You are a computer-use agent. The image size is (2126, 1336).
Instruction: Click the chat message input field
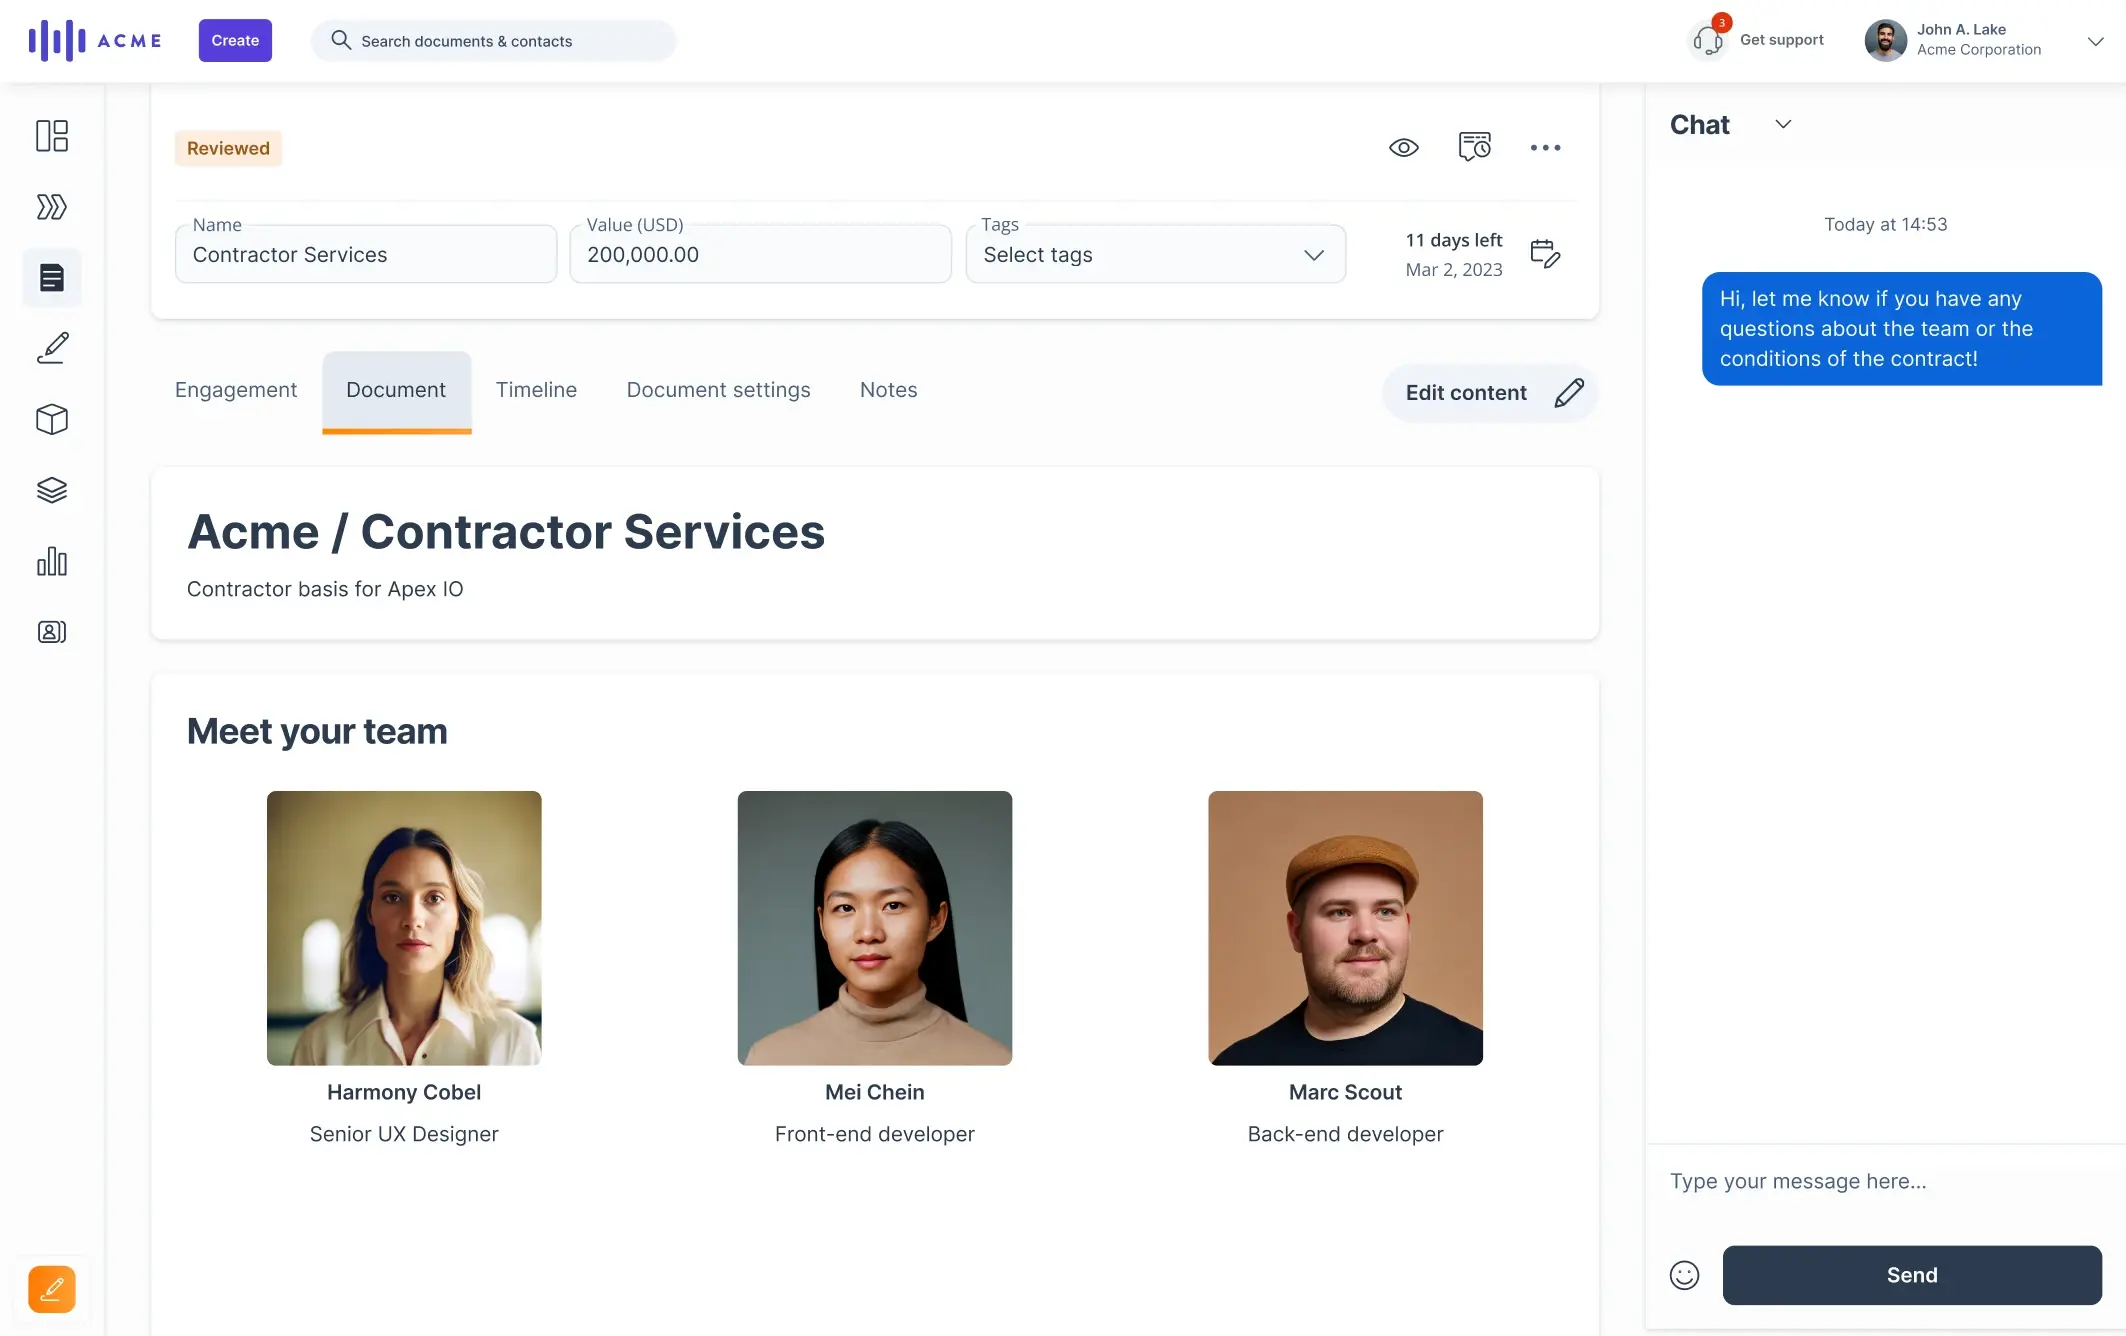pyautogui.click(x=1884, y=1182)
